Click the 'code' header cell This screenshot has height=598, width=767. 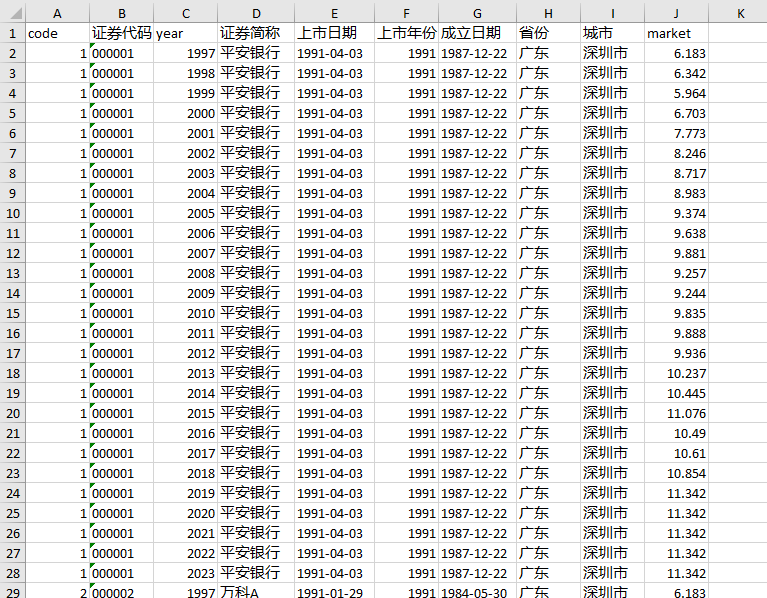pyautogui.click(x=57, y=33)
